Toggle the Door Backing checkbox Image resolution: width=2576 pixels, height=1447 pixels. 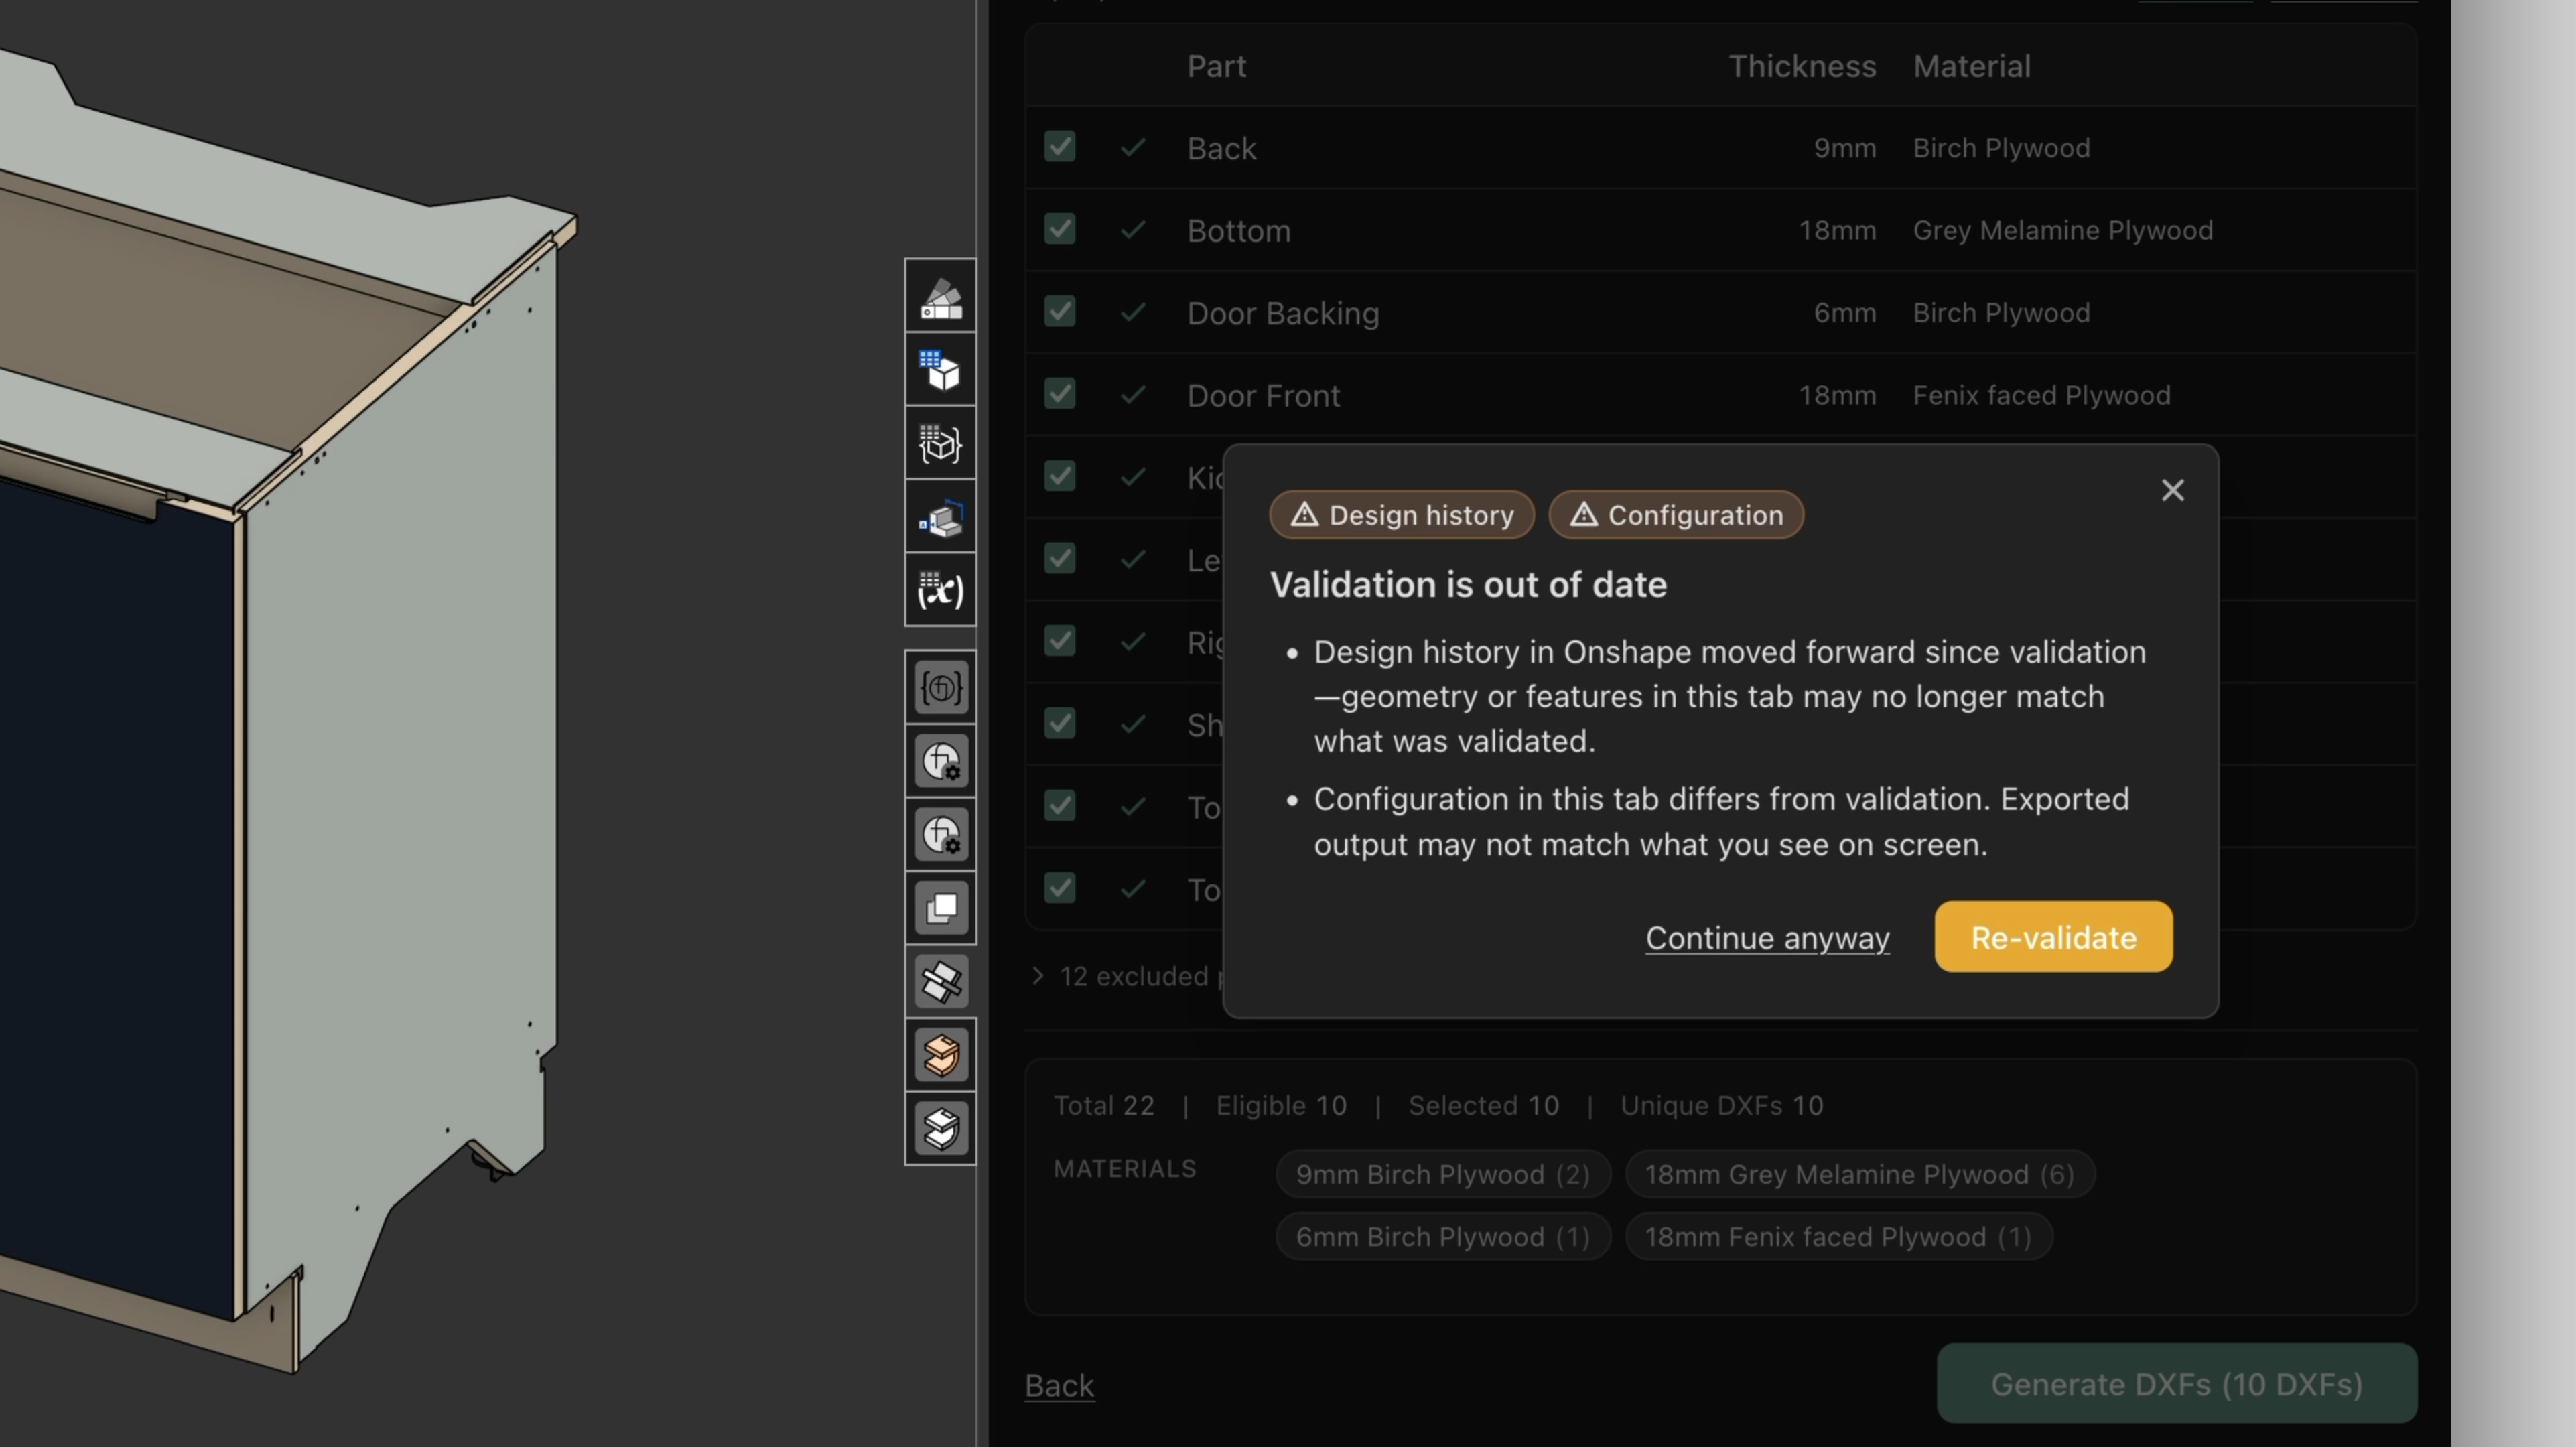[x=1059, y=311]
